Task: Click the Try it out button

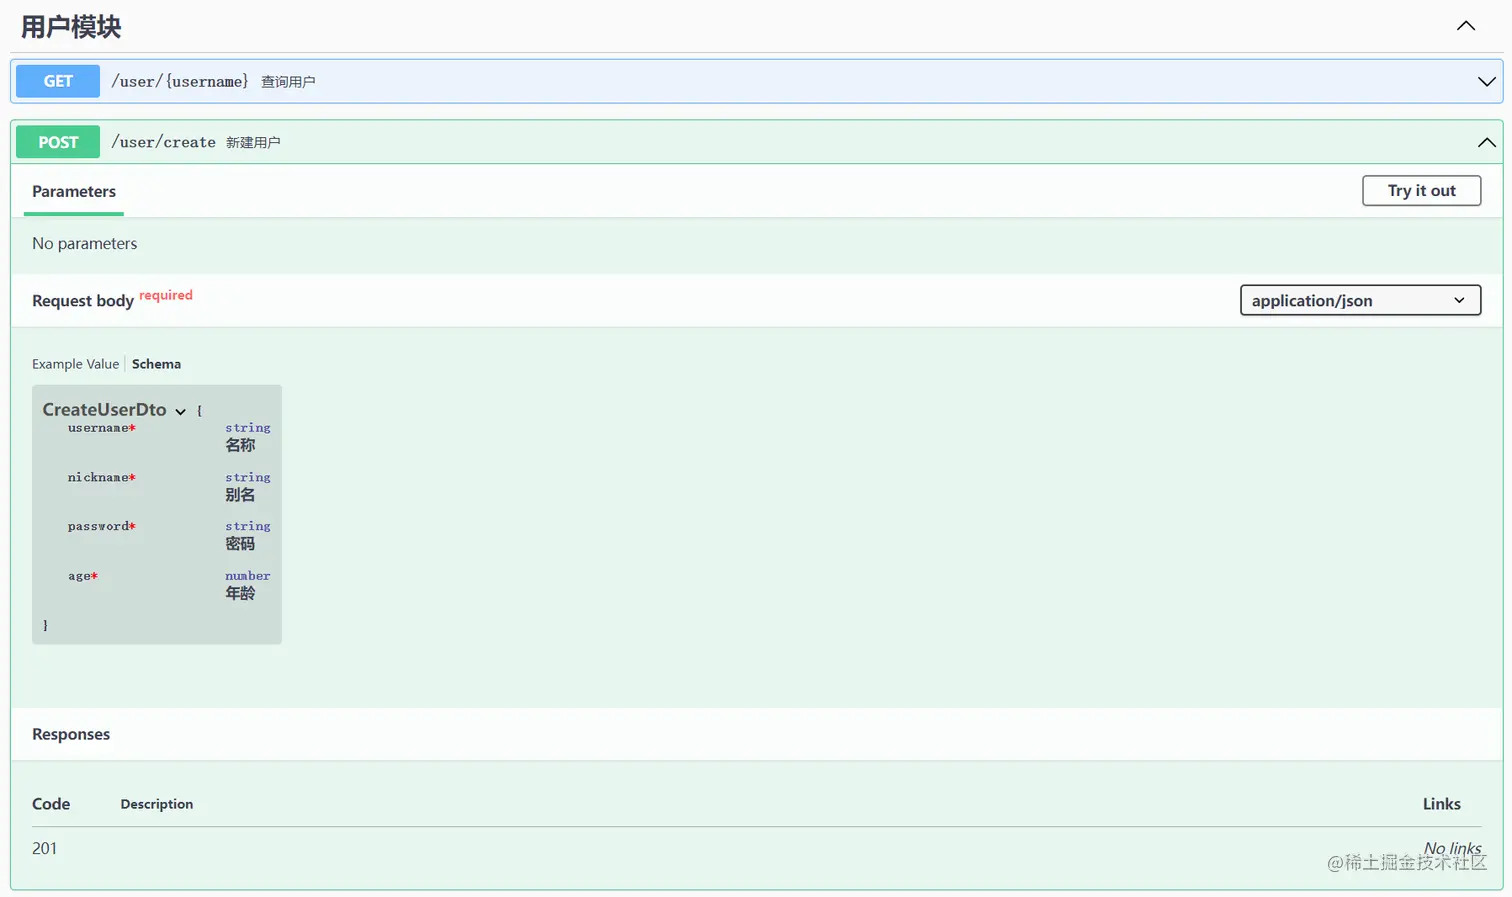Action: coord(1421,190)
